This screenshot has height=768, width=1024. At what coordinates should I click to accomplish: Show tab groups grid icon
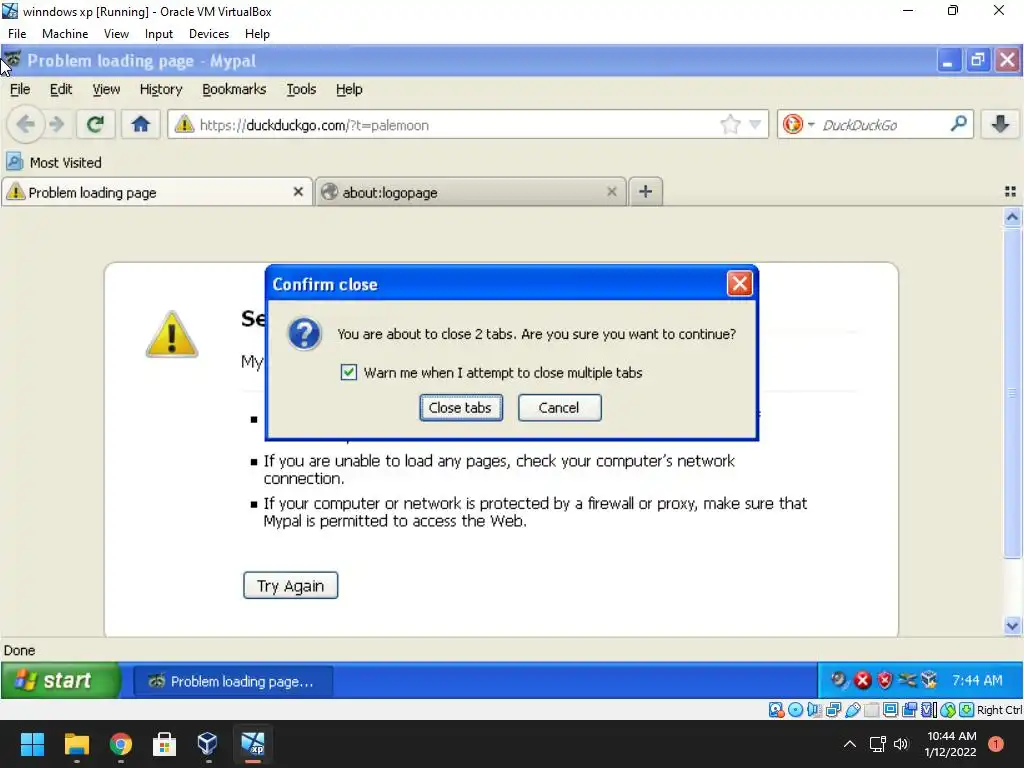click(x=1010, y=191)
